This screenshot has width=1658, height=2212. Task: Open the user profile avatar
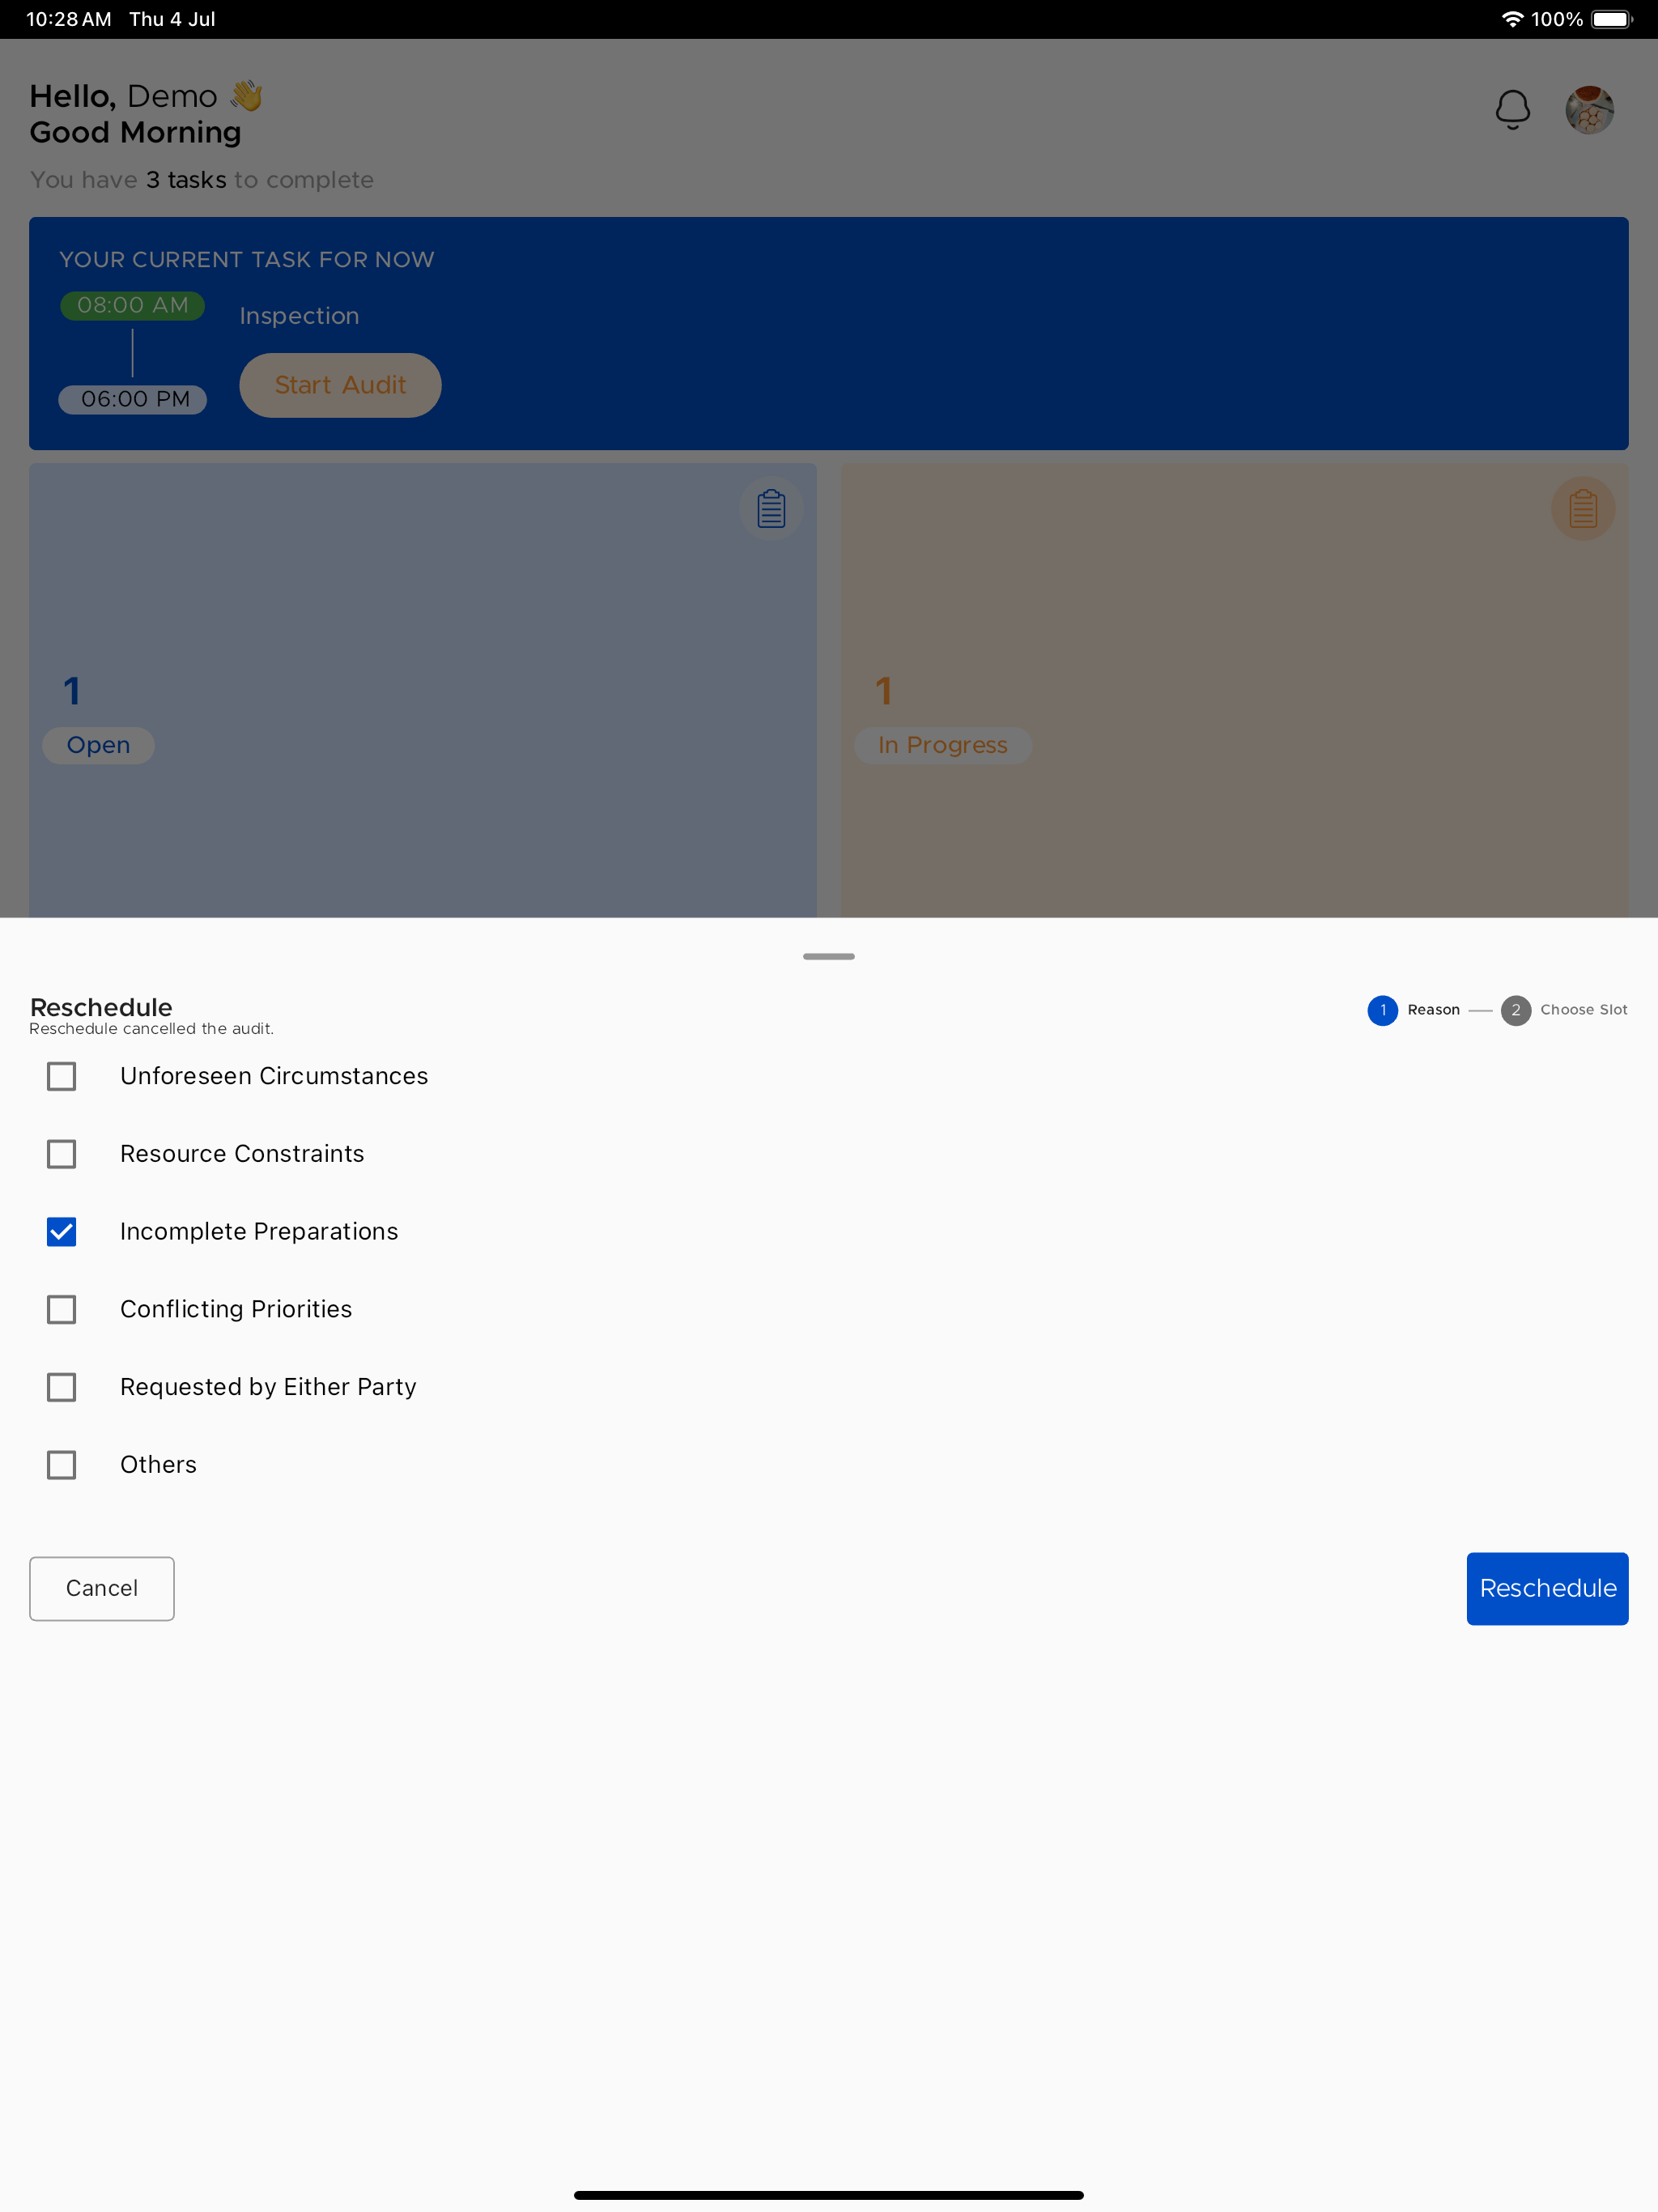click(1589, 110)
